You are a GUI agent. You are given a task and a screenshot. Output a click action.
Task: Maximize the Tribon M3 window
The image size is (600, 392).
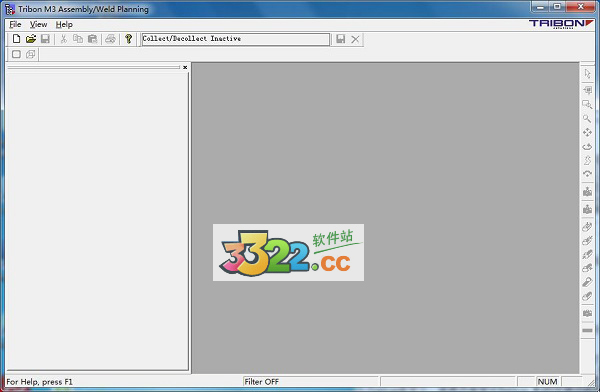[x=558, y=7]
